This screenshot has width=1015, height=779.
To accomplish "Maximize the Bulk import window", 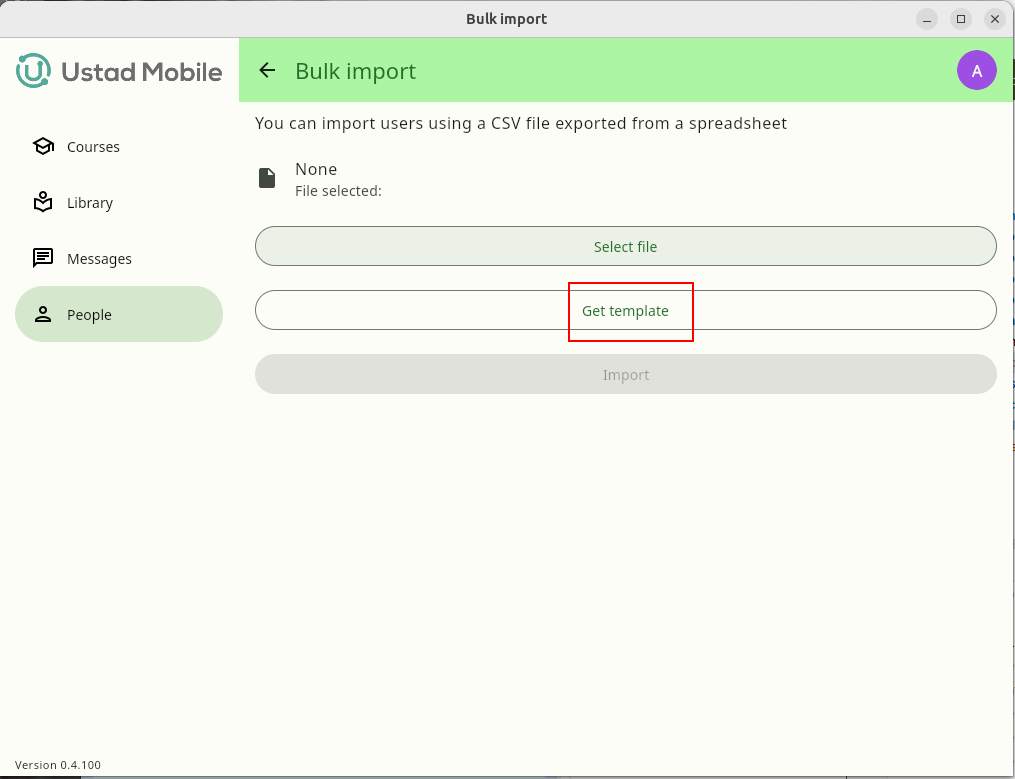I will (x=960, y=19).
